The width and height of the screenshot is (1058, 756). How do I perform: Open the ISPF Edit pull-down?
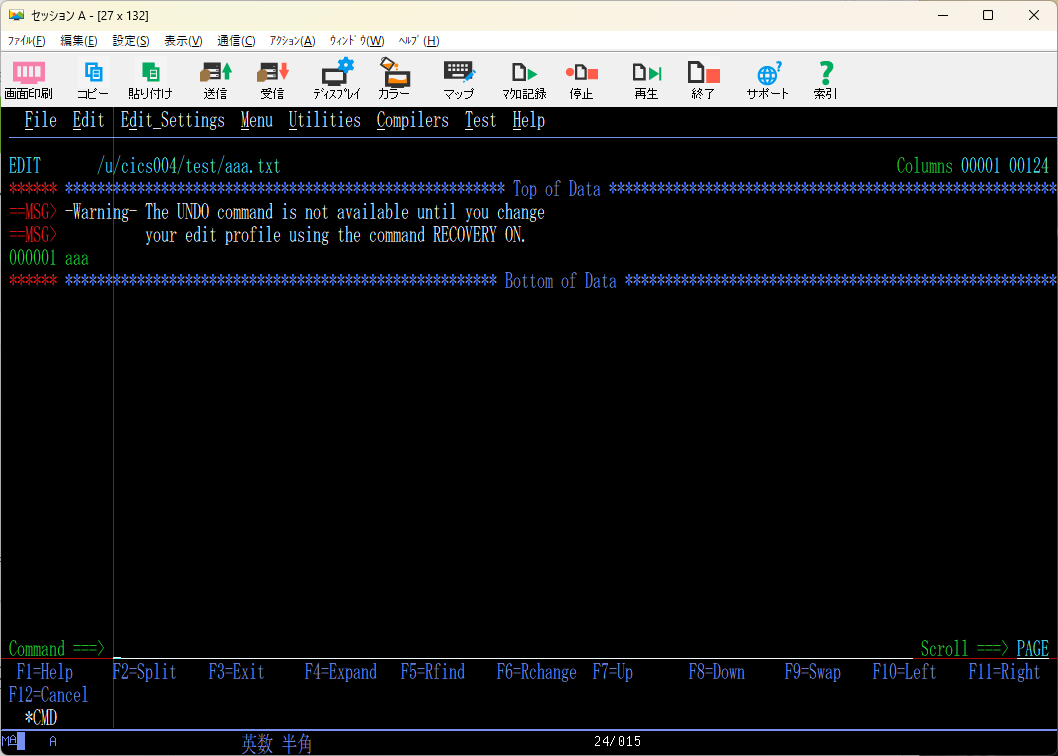pyautogui.click(x=88, y=121)
